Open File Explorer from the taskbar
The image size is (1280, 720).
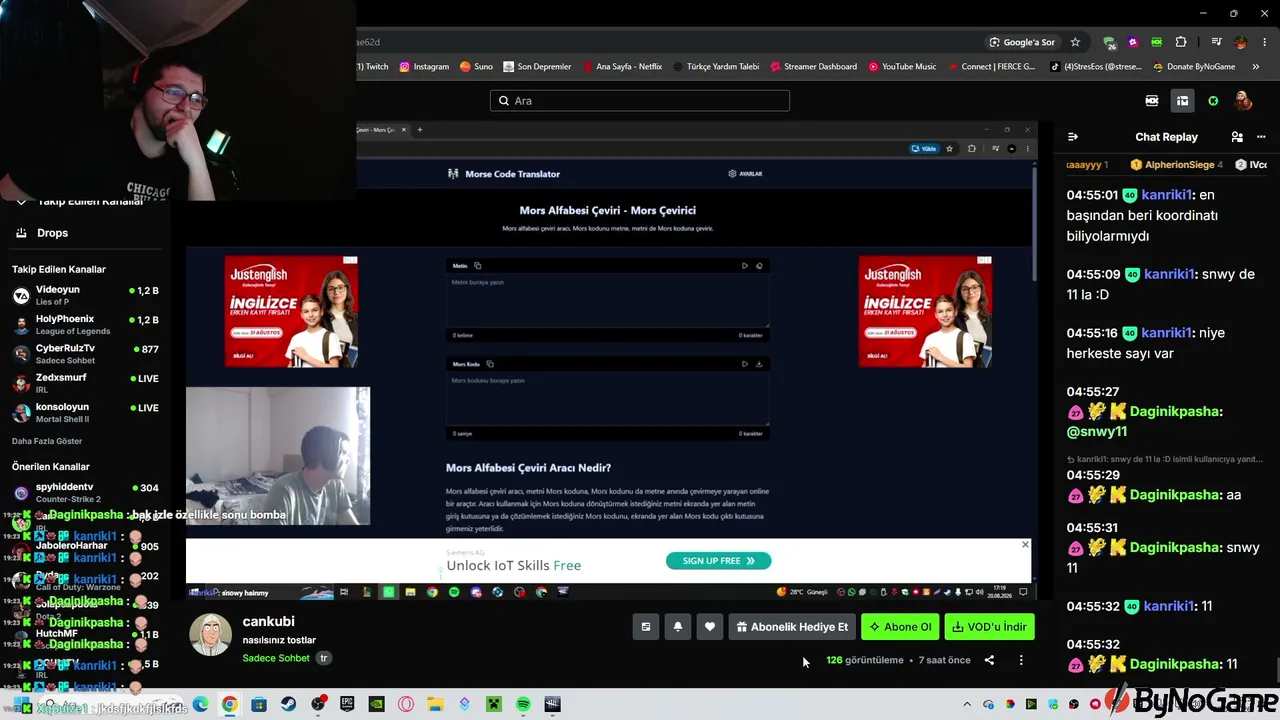[x=435, y=705]
